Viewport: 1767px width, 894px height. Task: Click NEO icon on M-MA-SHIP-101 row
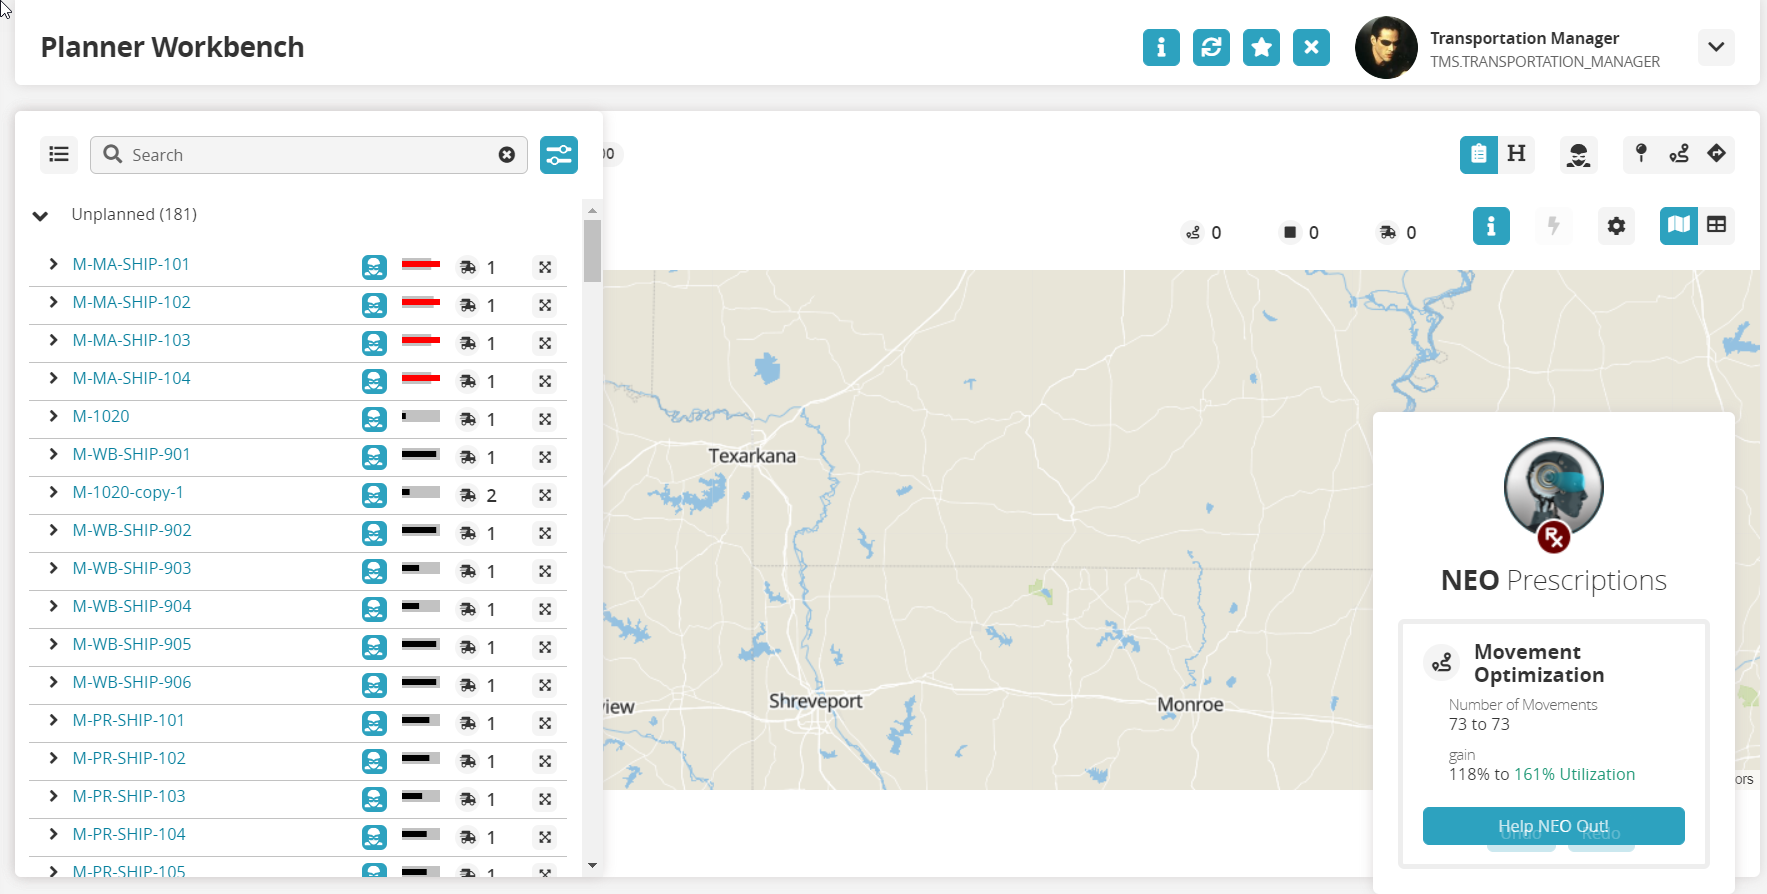click(374, 267)
